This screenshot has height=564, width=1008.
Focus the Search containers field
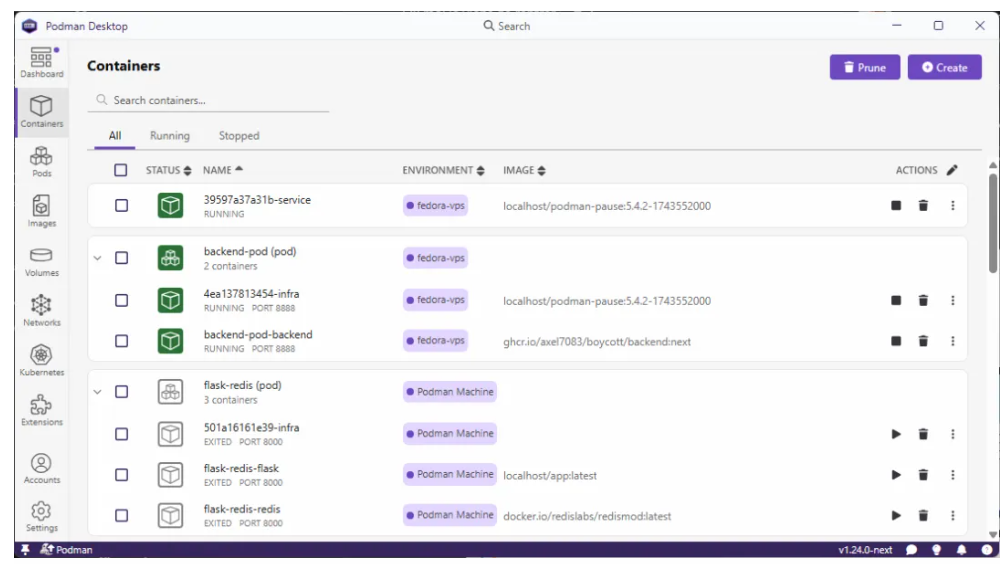click(208, 100)
